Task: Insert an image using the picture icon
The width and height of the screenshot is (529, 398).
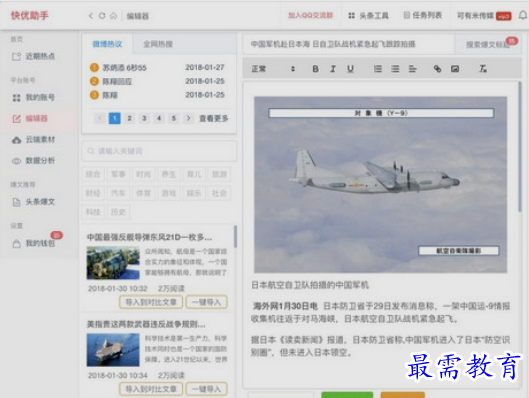Action: point(455,69)
